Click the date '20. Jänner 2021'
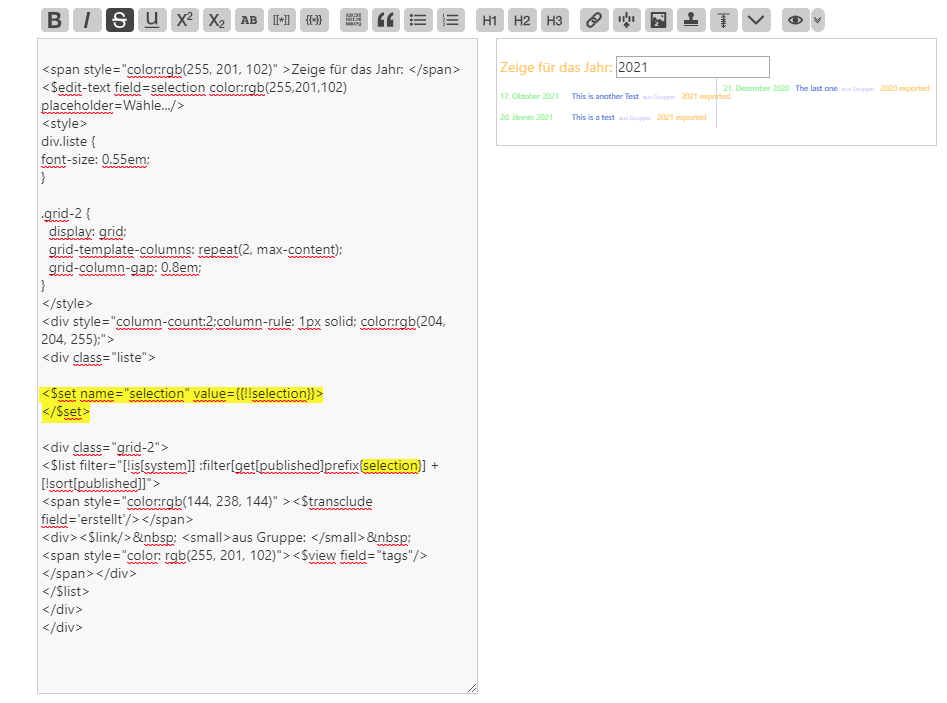 (526, 117)
